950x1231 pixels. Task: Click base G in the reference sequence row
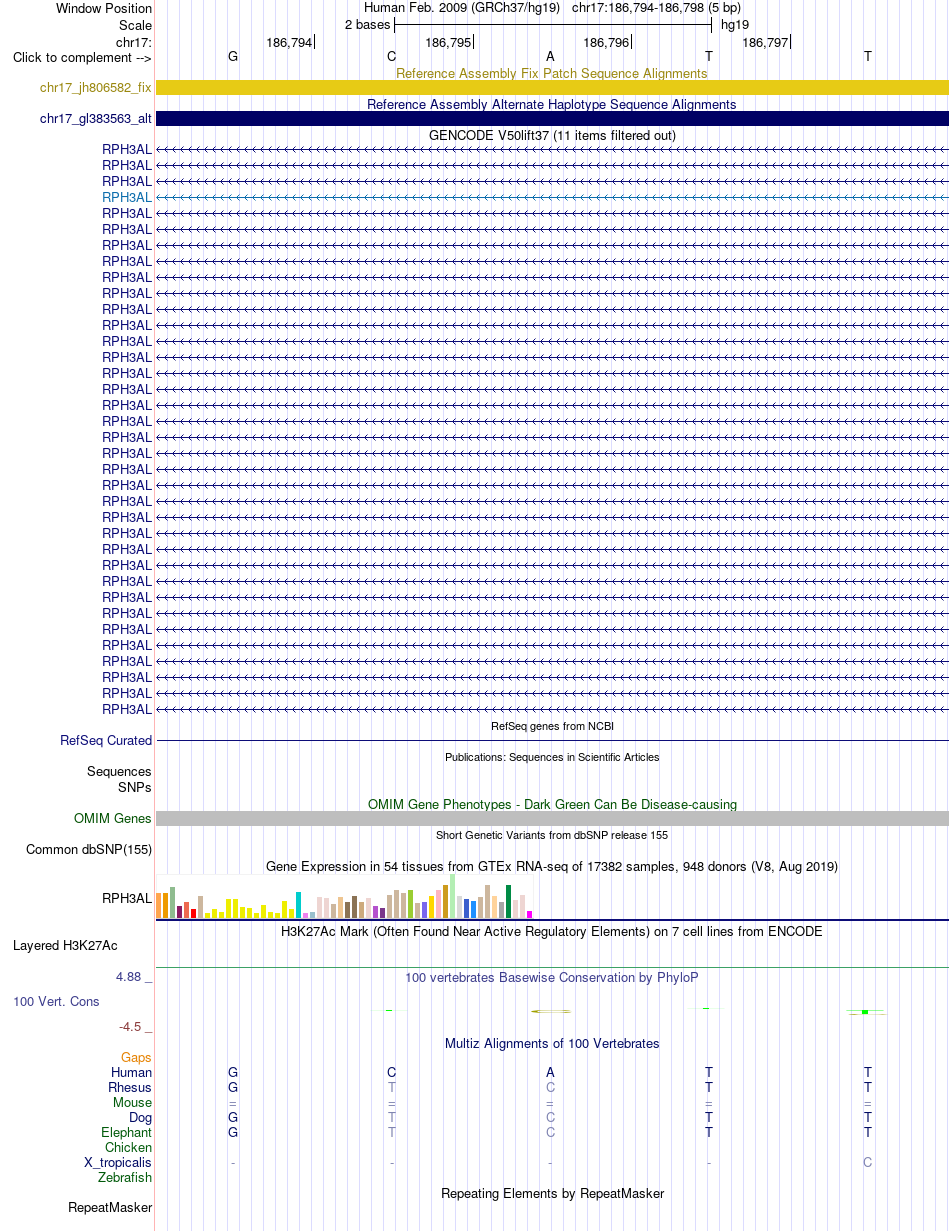pos(233,57)
